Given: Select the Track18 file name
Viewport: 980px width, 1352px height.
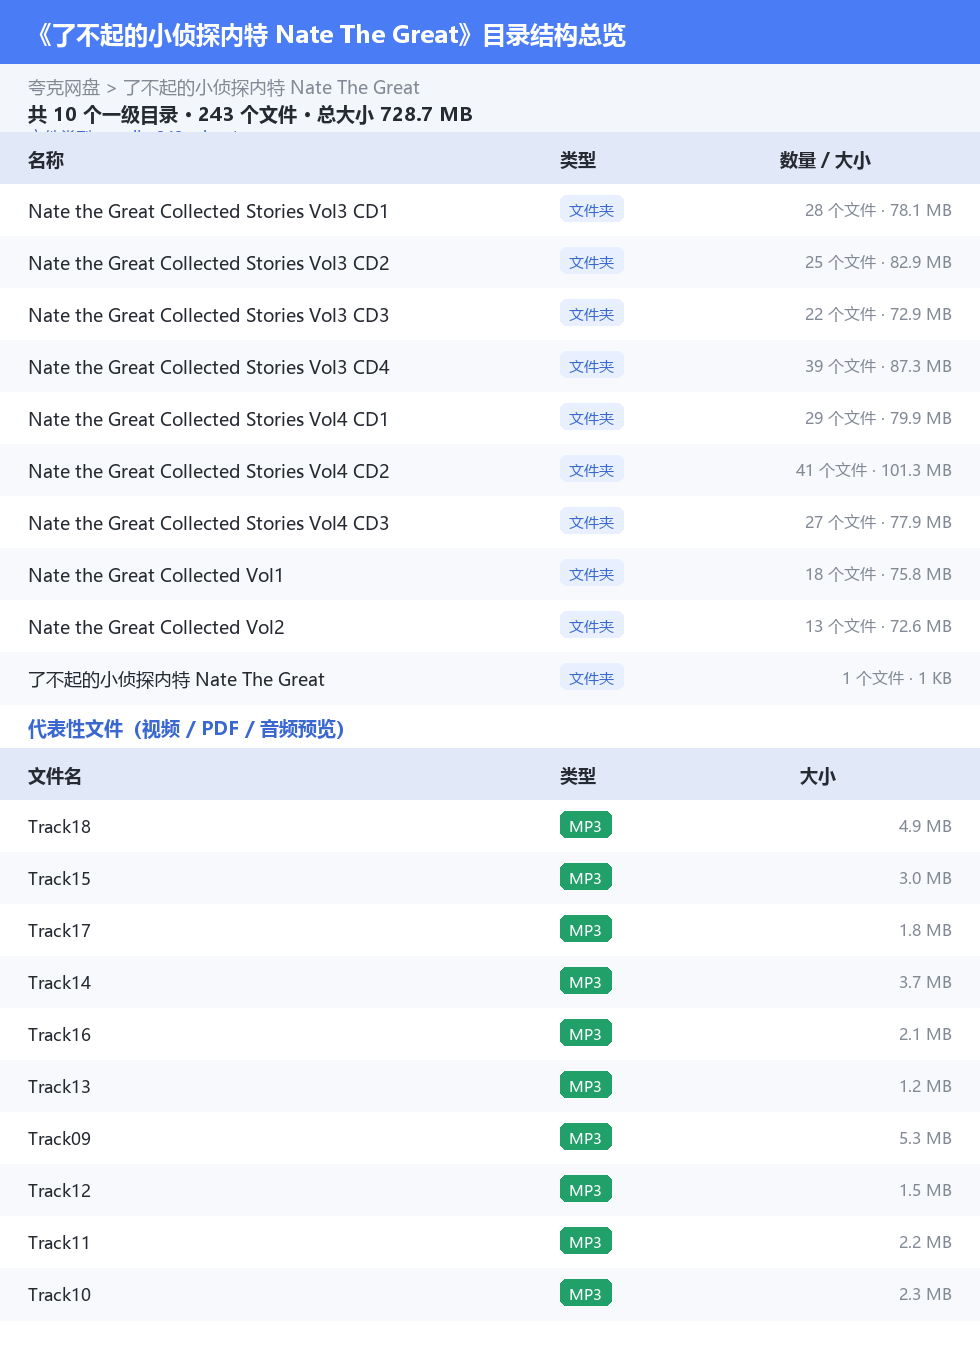Looking at the screenshot, I should point(59,827).
